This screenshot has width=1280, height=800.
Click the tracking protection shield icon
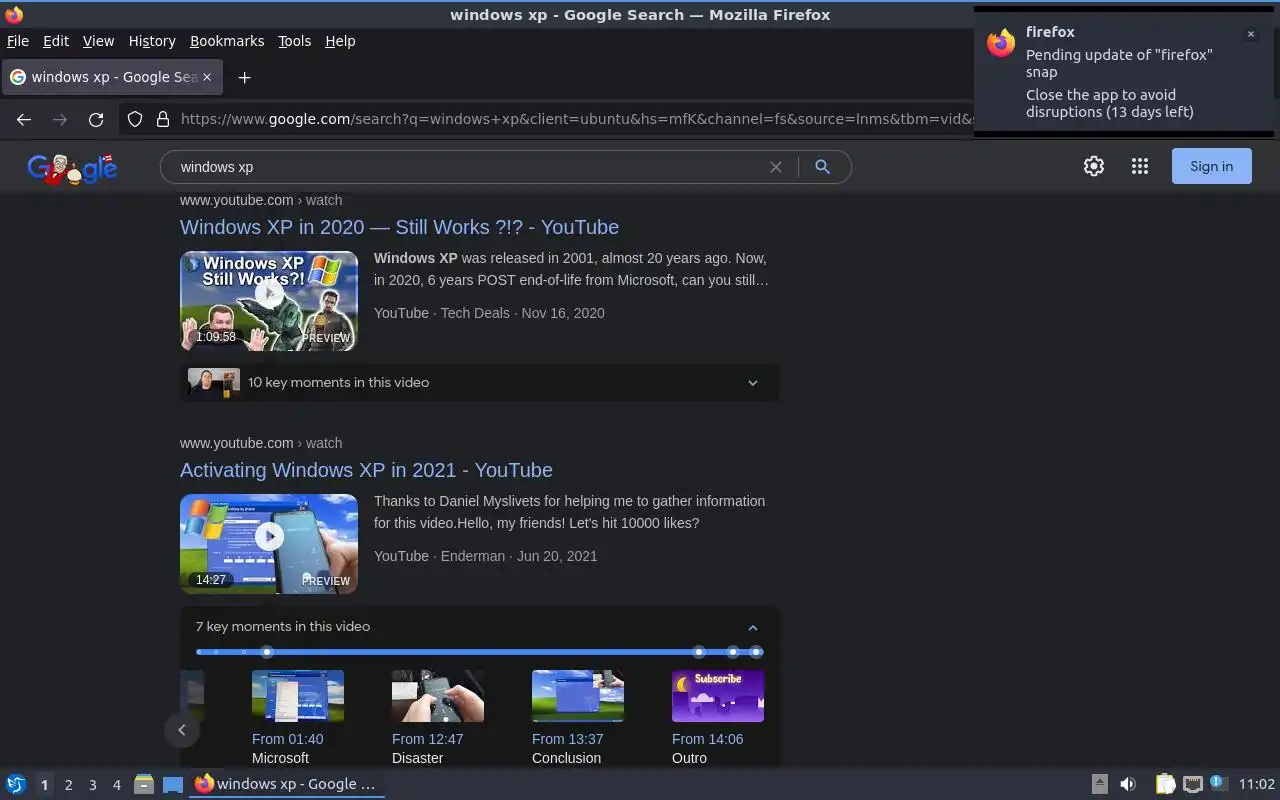(x=135, y=119)
